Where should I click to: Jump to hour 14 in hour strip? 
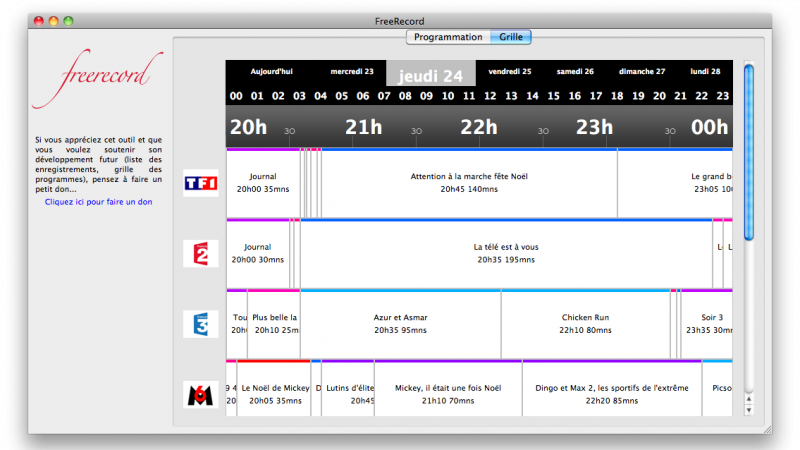[x=533, y=96]
